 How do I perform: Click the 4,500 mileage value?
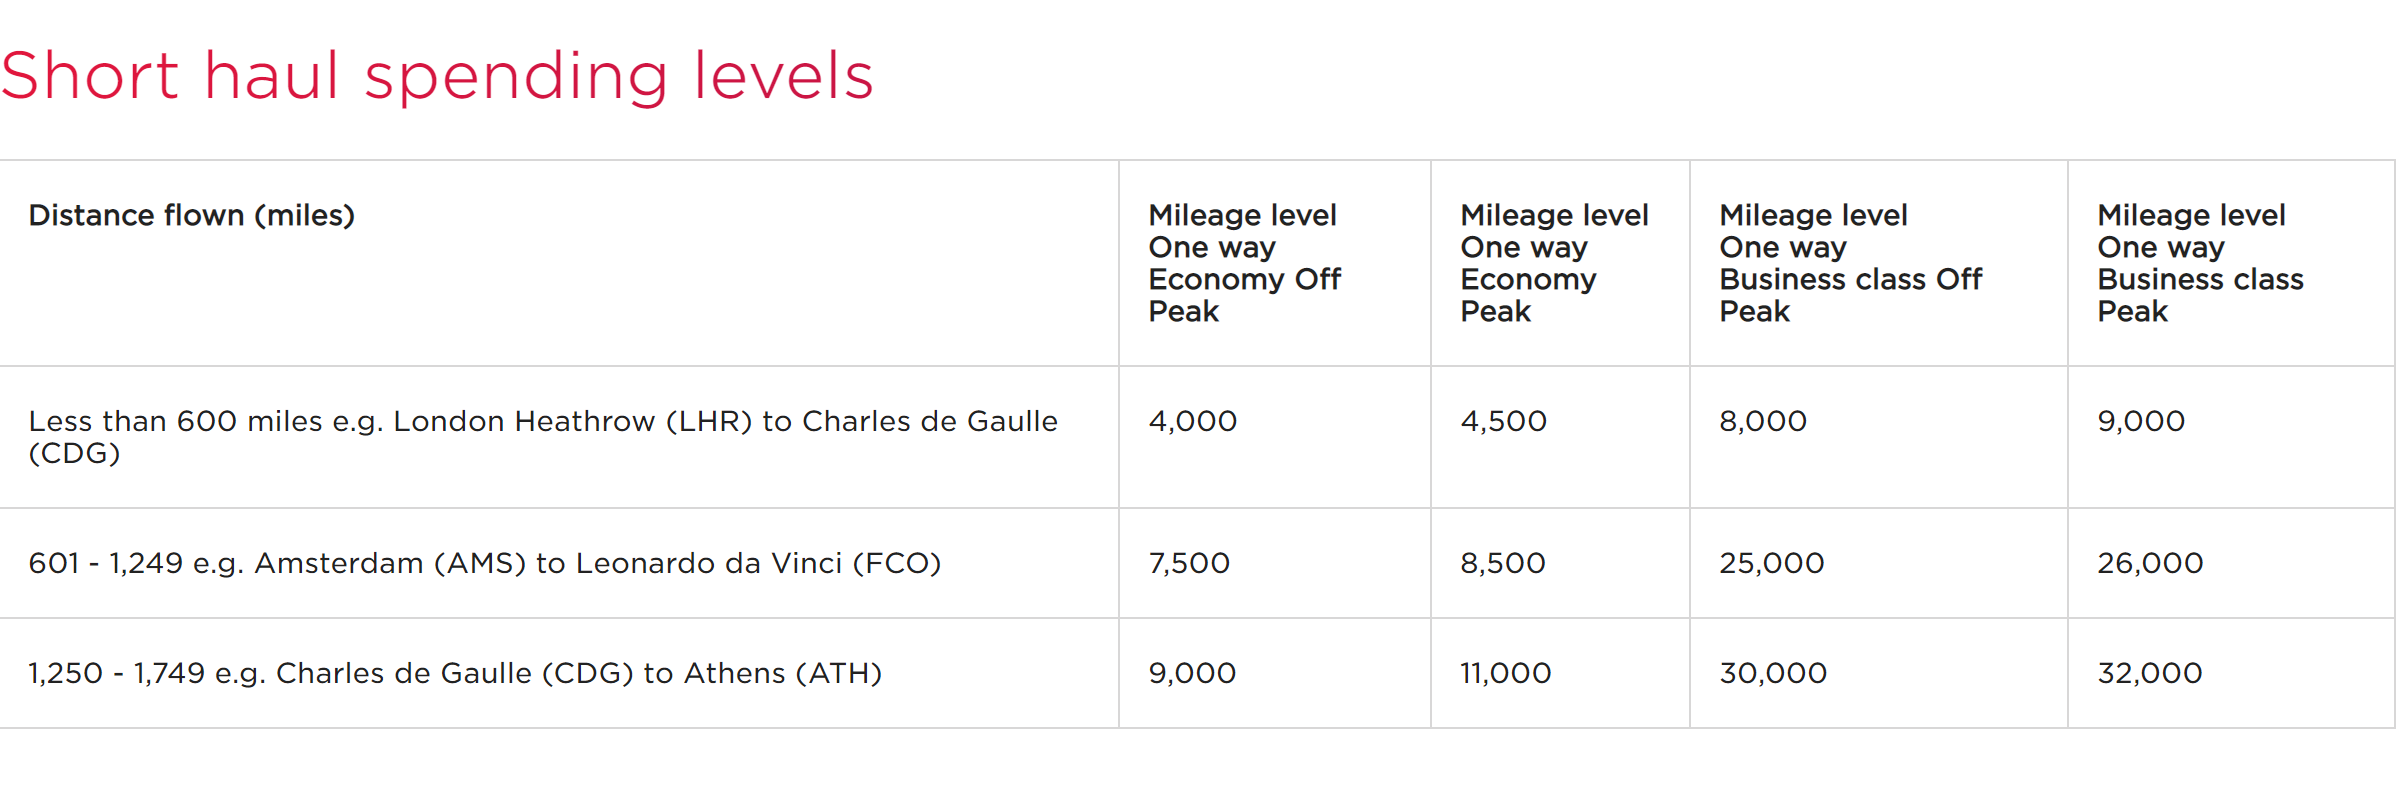click(x=1504, y=421)
